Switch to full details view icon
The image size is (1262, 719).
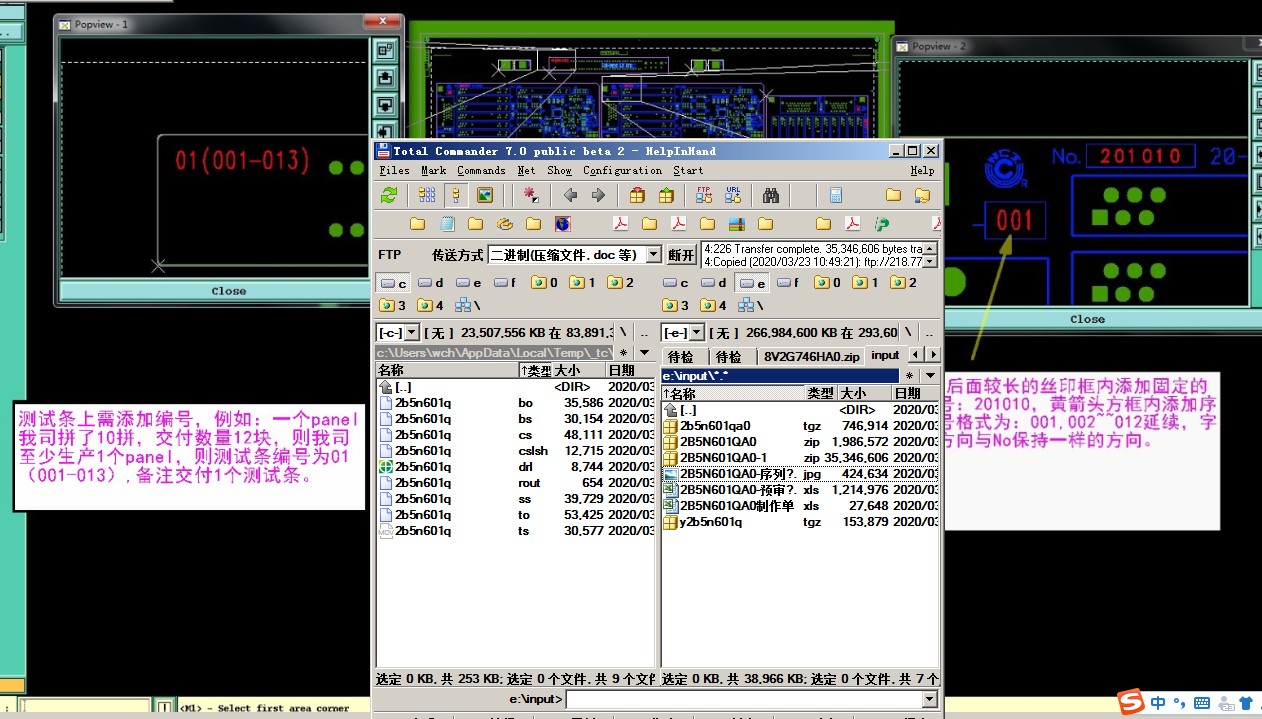[x=456, y=195]
